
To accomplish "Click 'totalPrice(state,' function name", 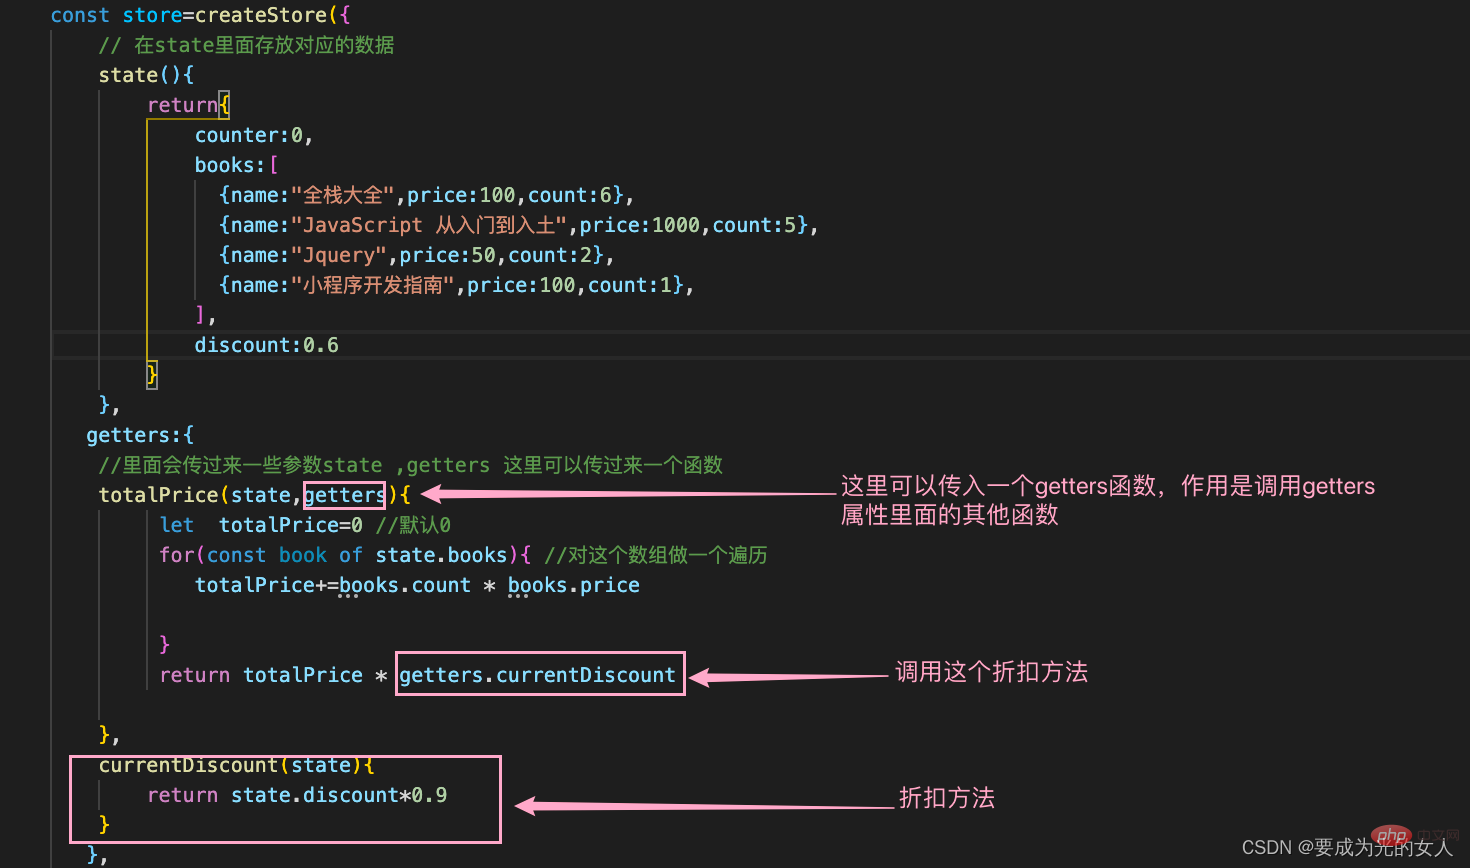I will pos(200,495).
